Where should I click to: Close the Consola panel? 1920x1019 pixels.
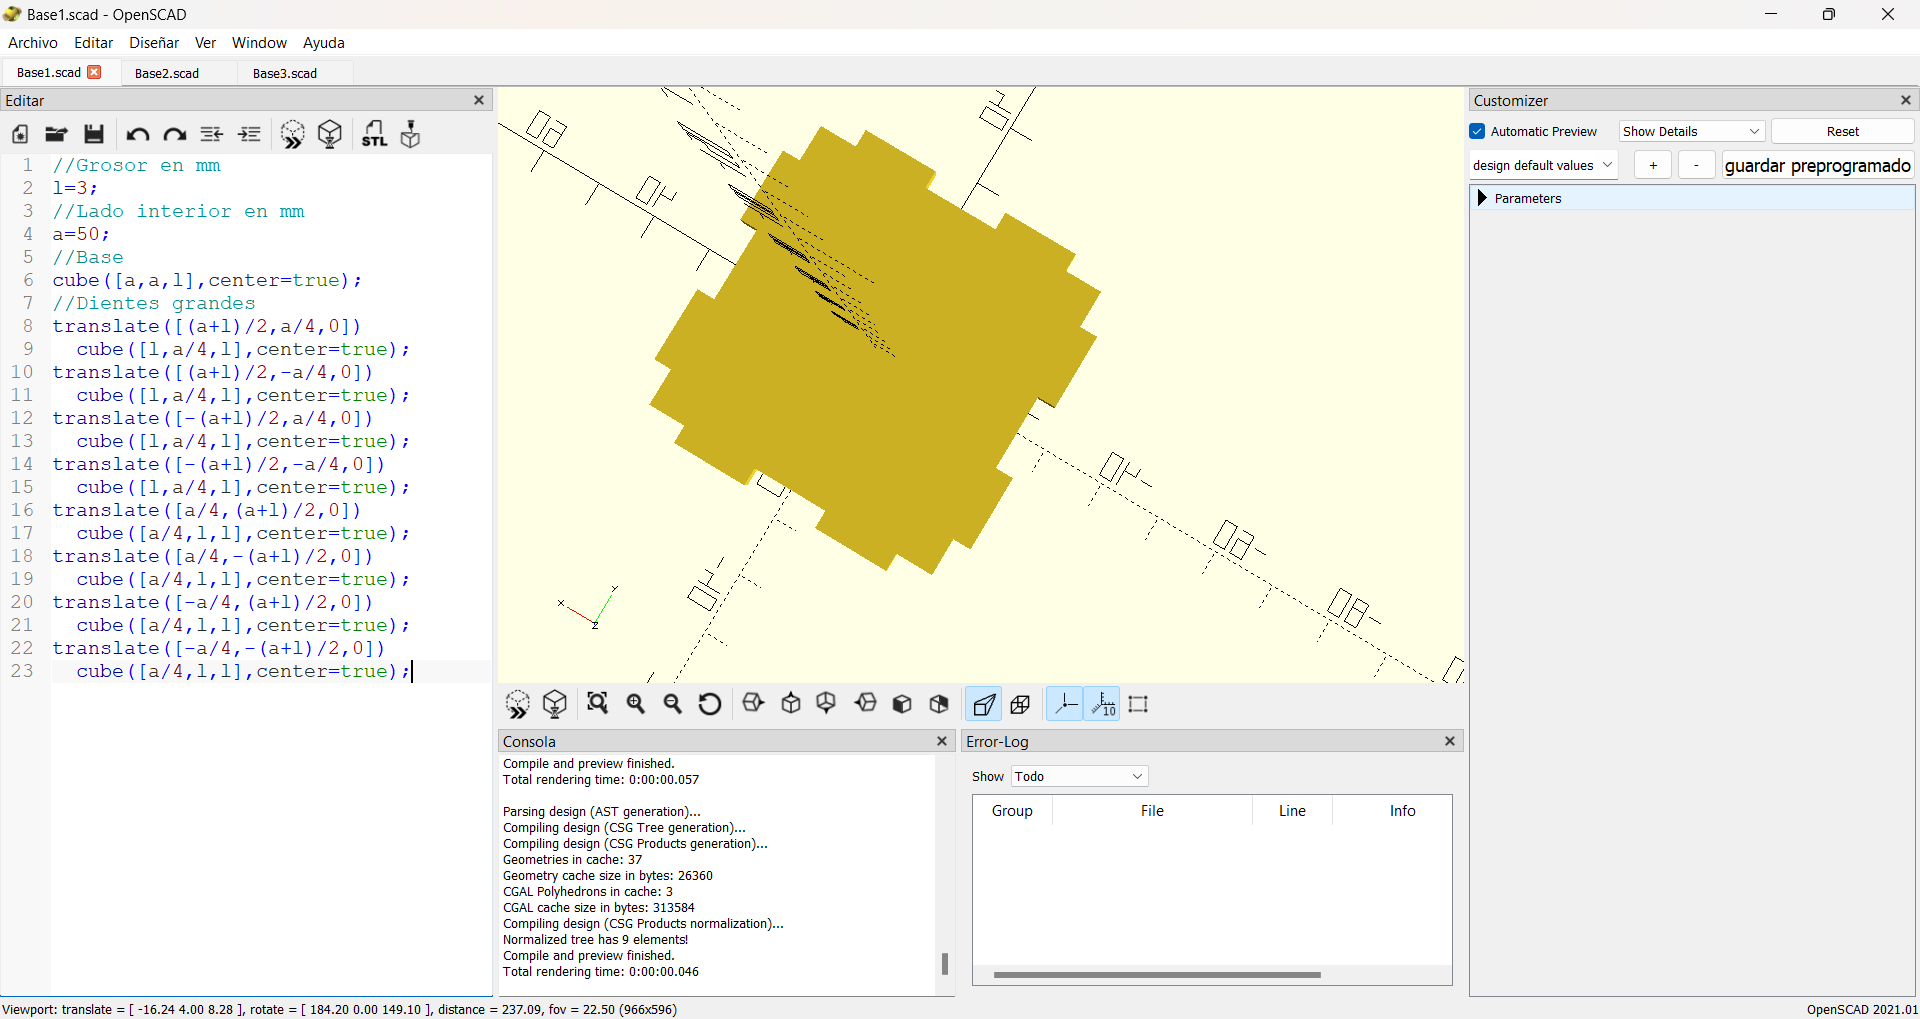tap(941, 741)
